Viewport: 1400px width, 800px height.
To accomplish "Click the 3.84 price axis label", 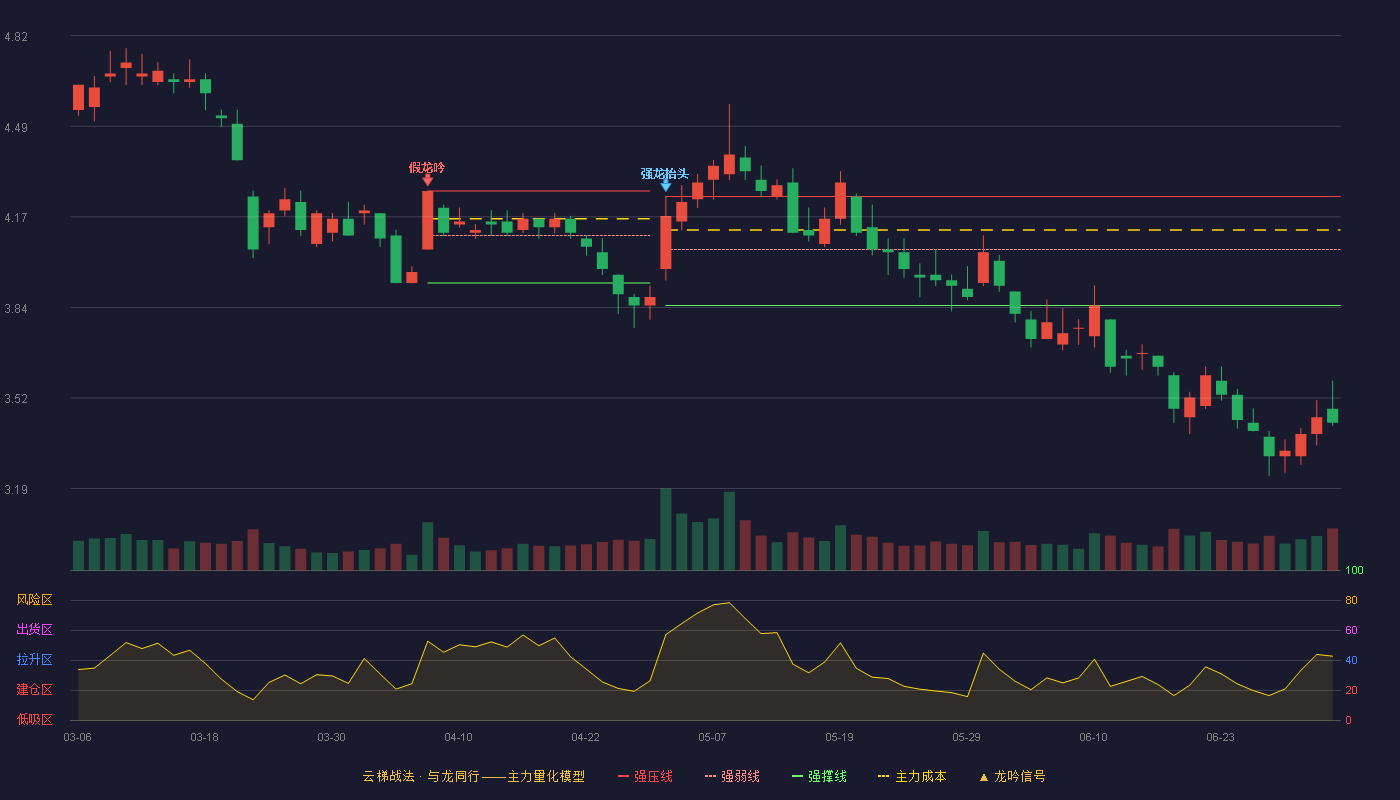I will (16, 308).
